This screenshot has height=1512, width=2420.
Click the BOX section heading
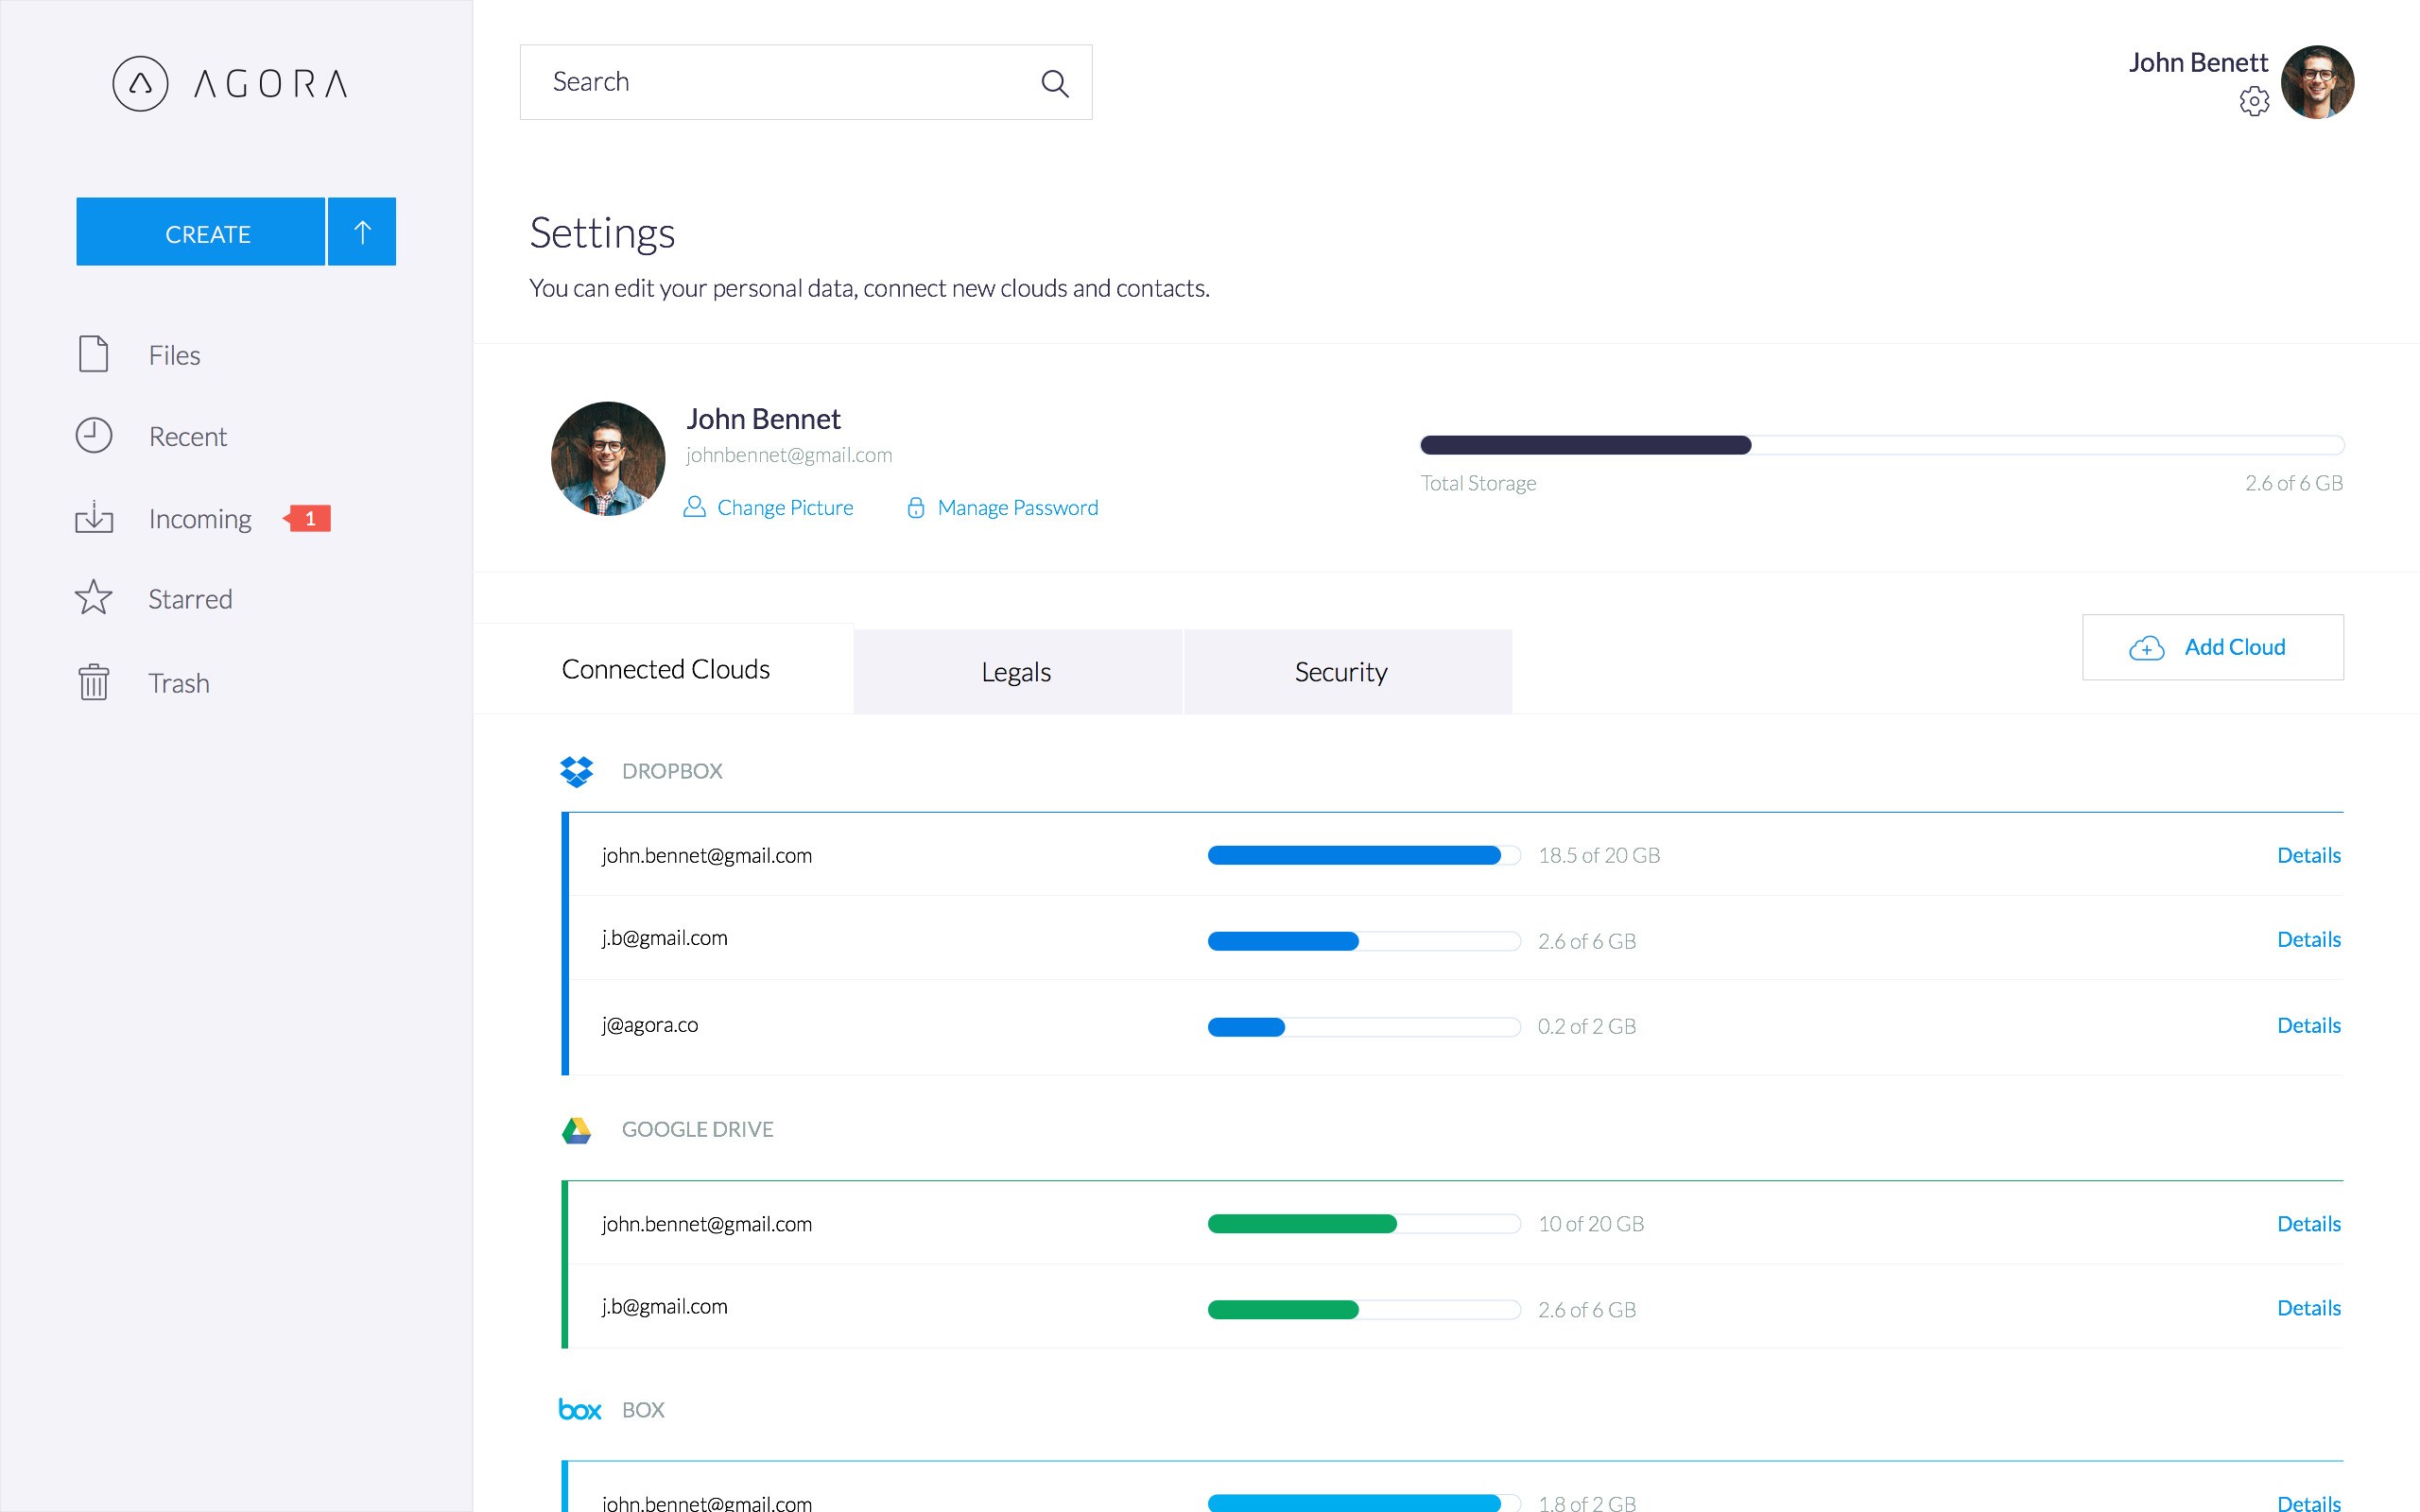[643, 1410]
